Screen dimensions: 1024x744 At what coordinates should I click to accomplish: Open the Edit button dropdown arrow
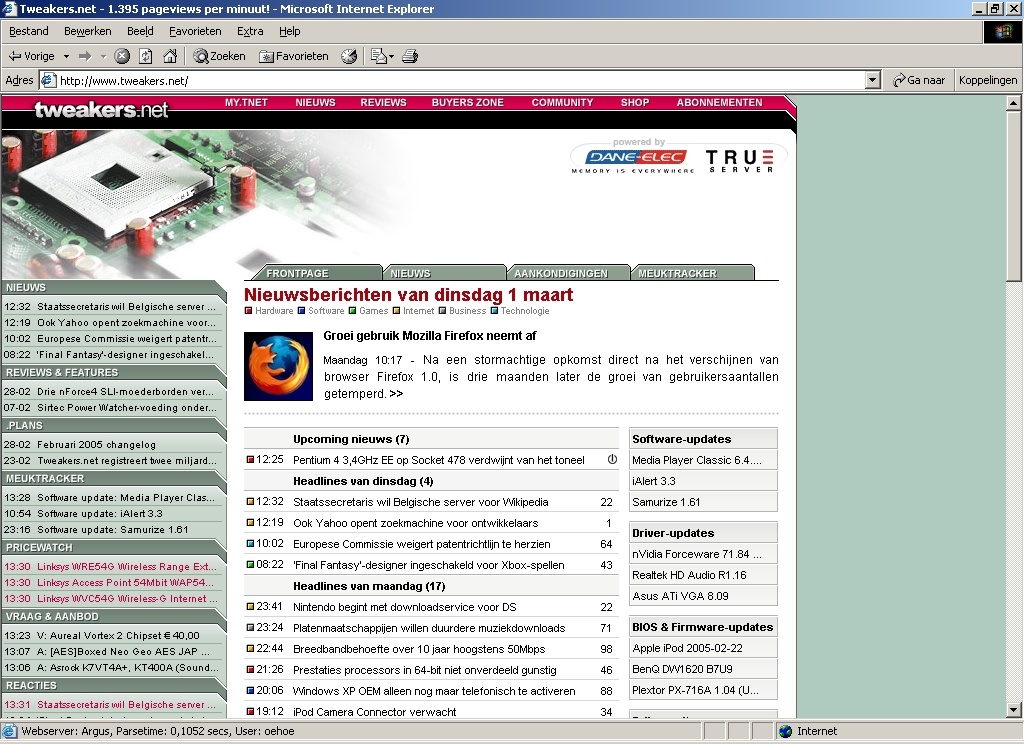[391, 57]
